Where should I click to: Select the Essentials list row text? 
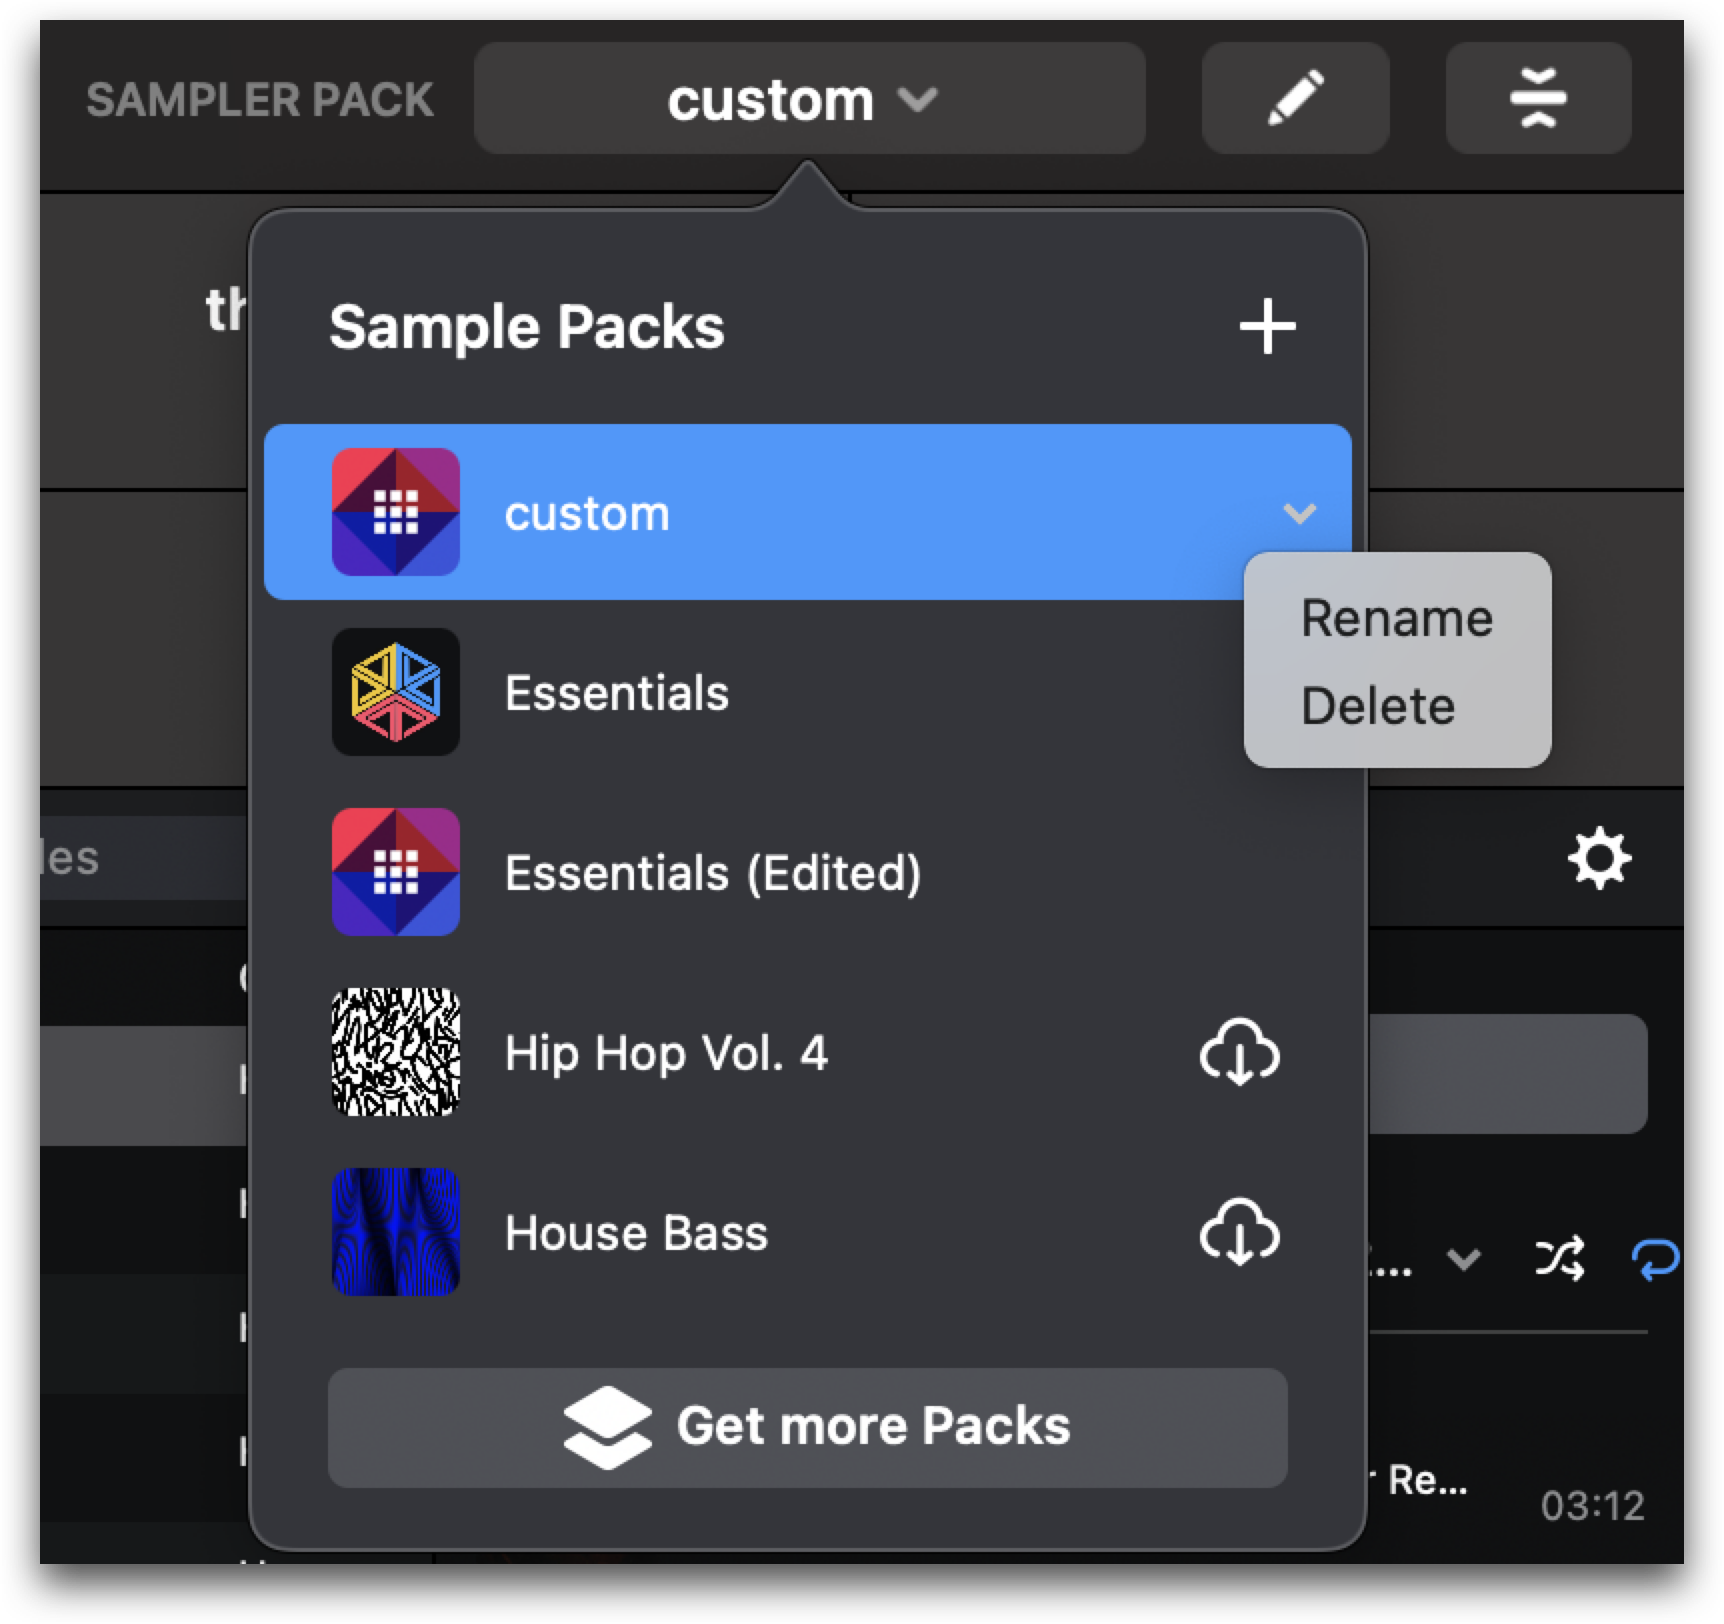pos(617,693)
